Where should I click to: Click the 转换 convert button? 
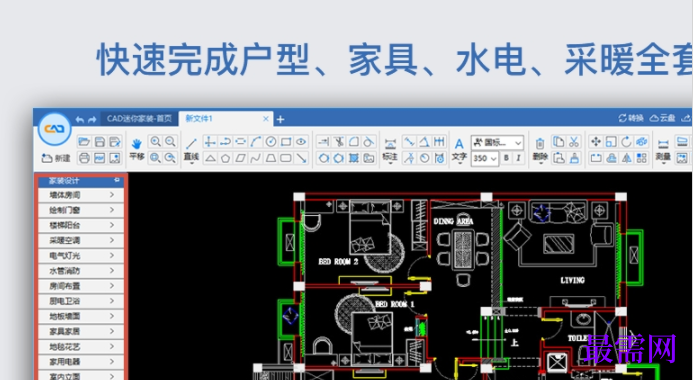coord(631,118)
